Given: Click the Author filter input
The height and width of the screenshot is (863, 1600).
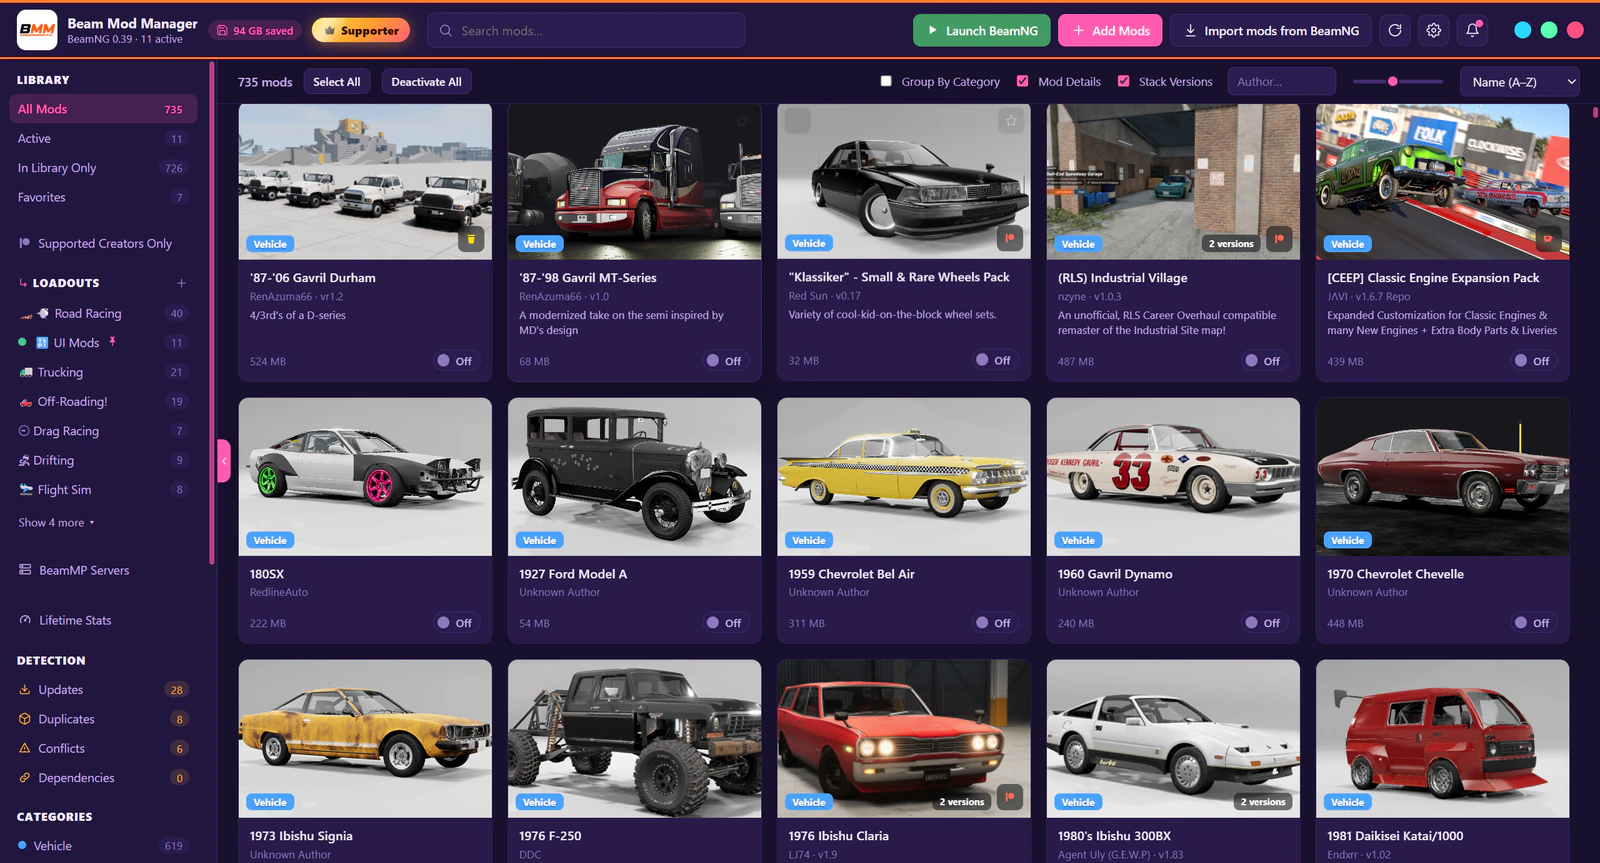Looking at the screenshot, I should click(1282, 82).
